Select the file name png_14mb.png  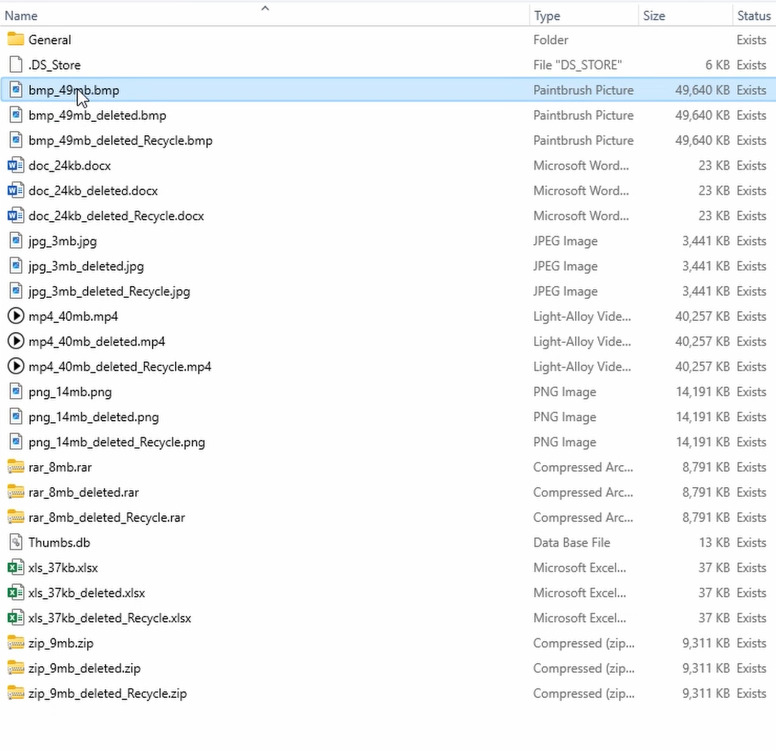point(70,392)
